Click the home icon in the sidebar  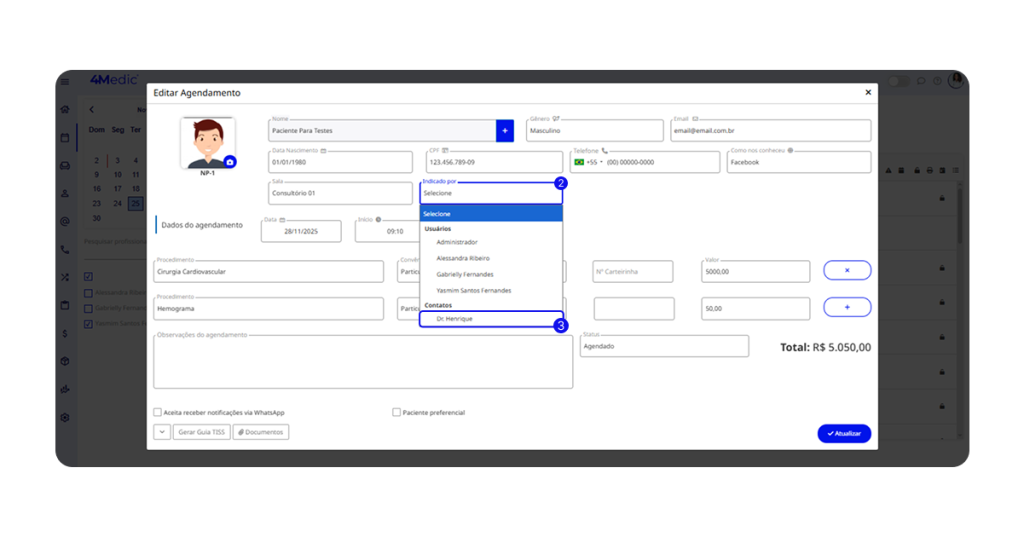point(65,109)
